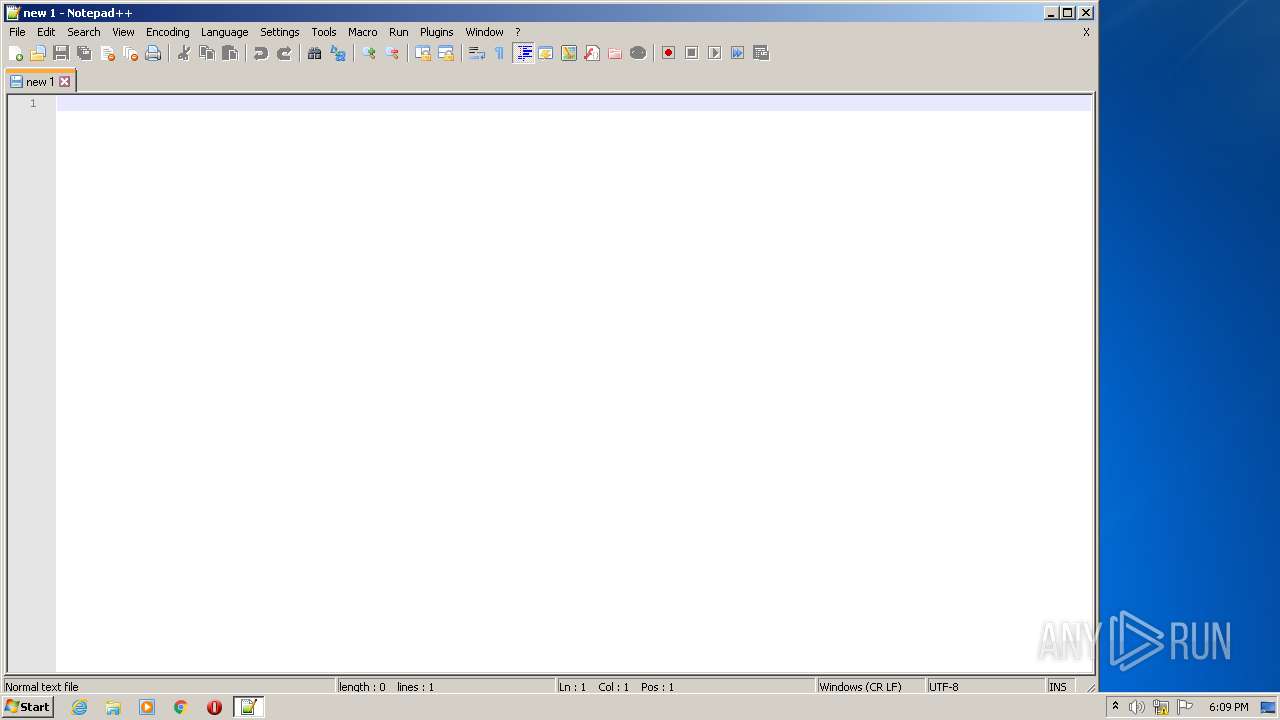The width and height of the screenshot is (1280, 720).
Task: Open the Encoding menu
Action: click(168, 32)
